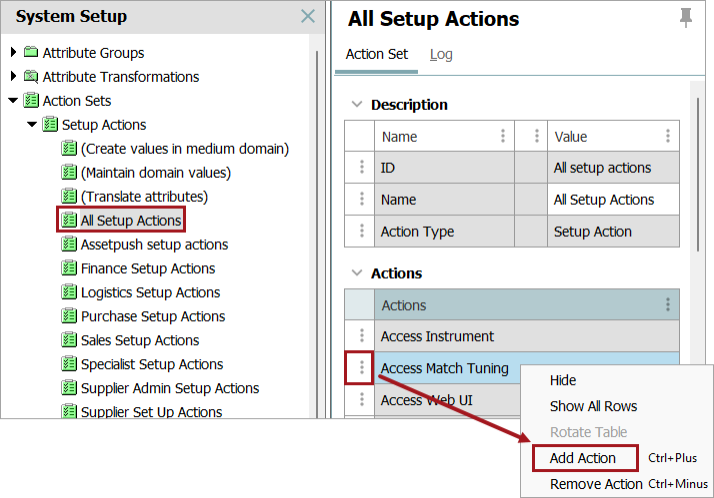Click icon beside All Setup Actions tree item
Screen dimensions: 714x498
tap(69, 220)
